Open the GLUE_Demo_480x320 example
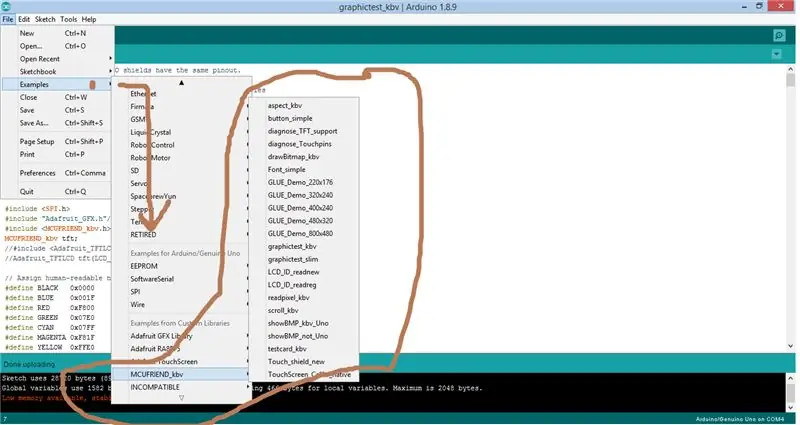 (304, 220)
